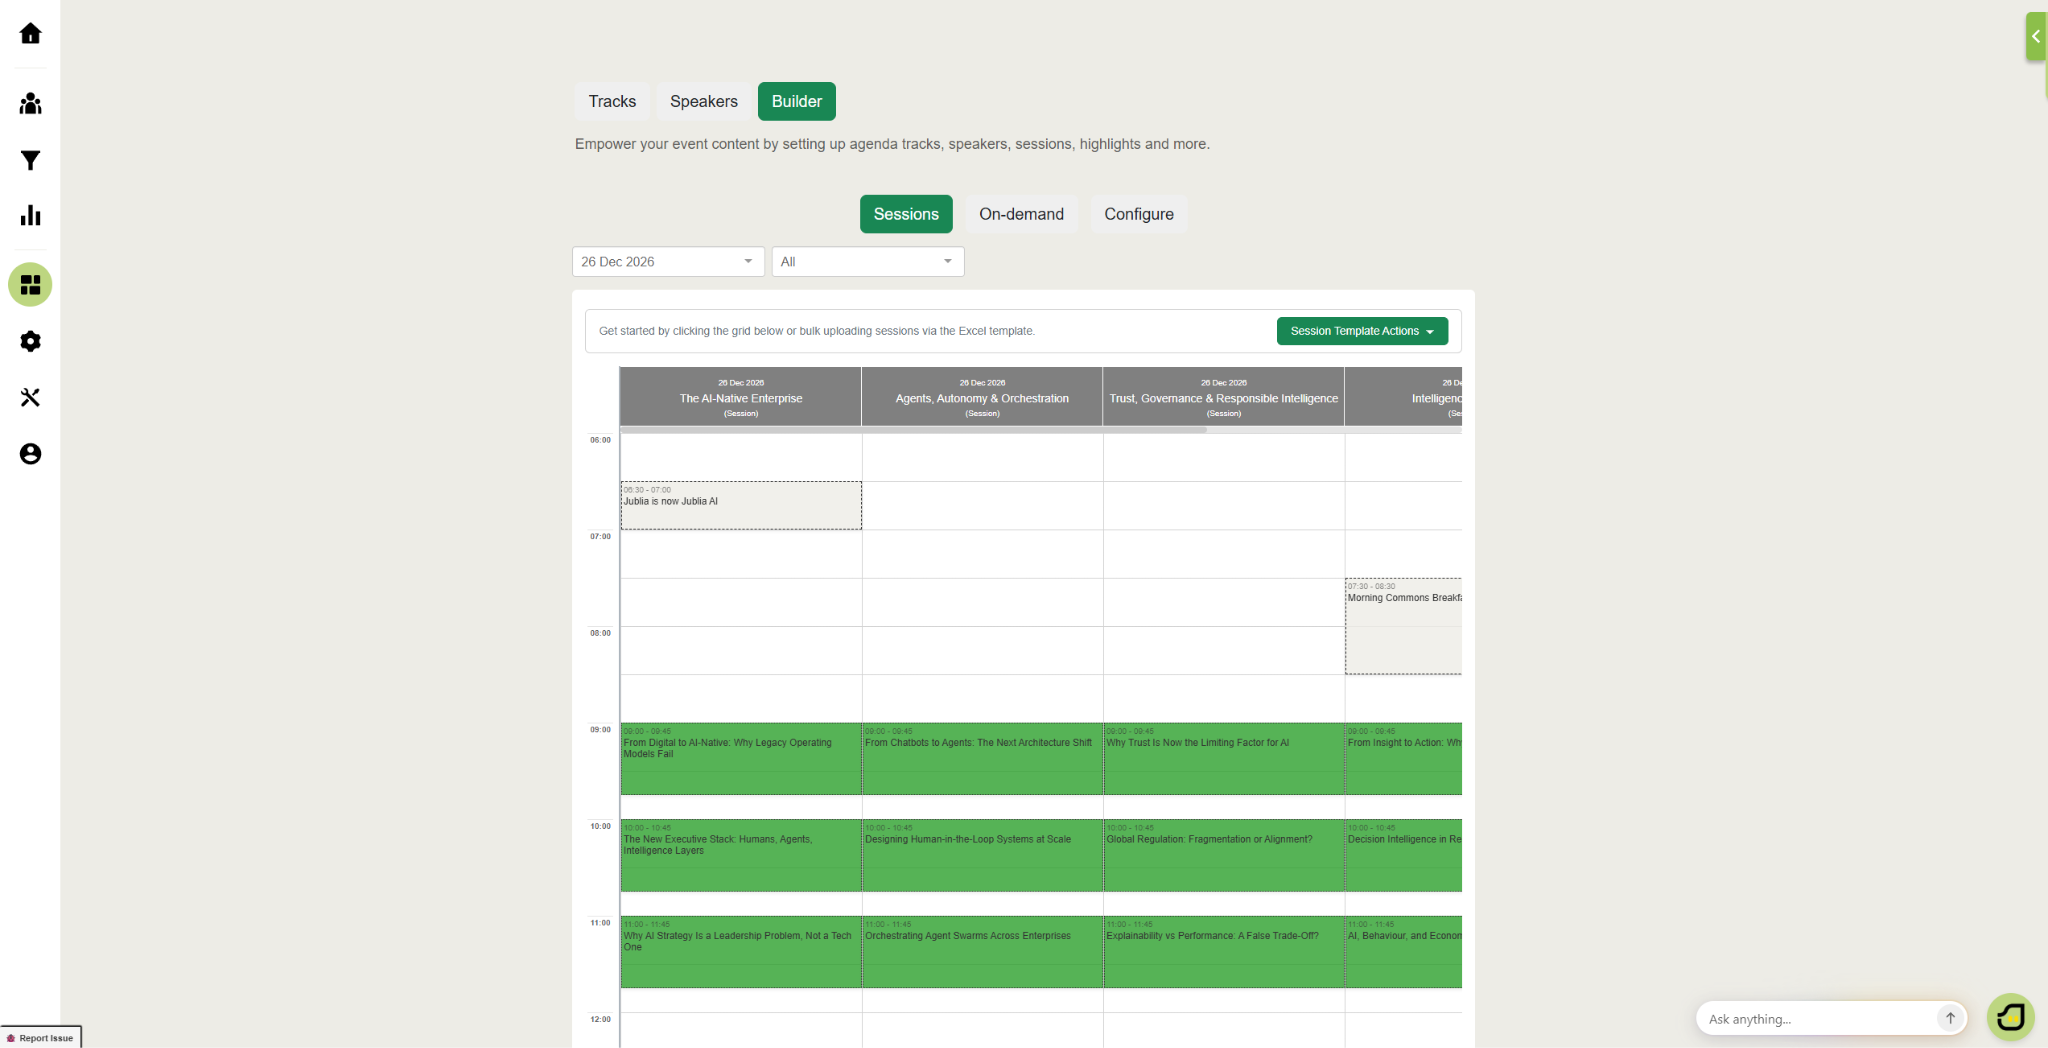Click The AI-Native Enterprise track header

pos(741,397)
